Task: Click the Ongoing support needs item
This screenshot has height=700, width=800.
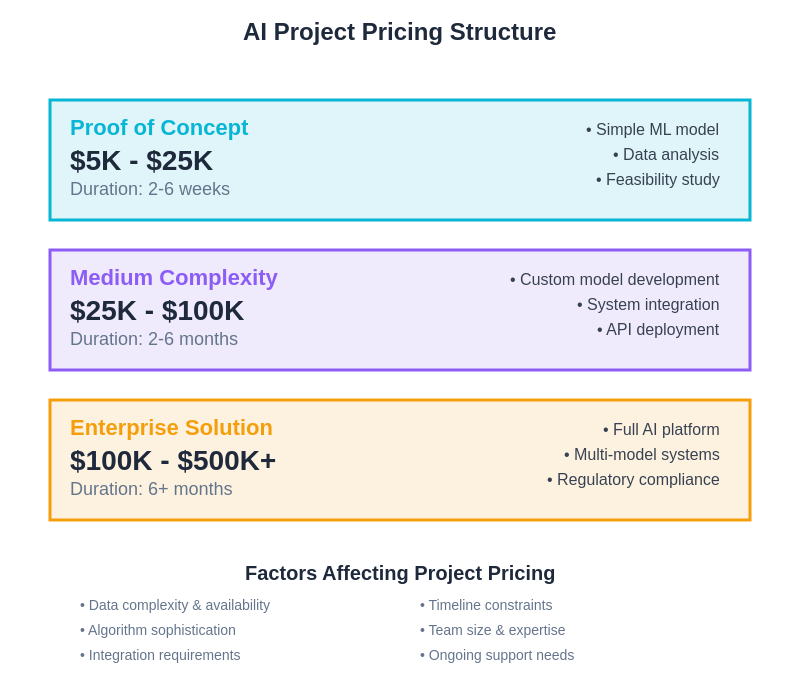Action: 497,655
